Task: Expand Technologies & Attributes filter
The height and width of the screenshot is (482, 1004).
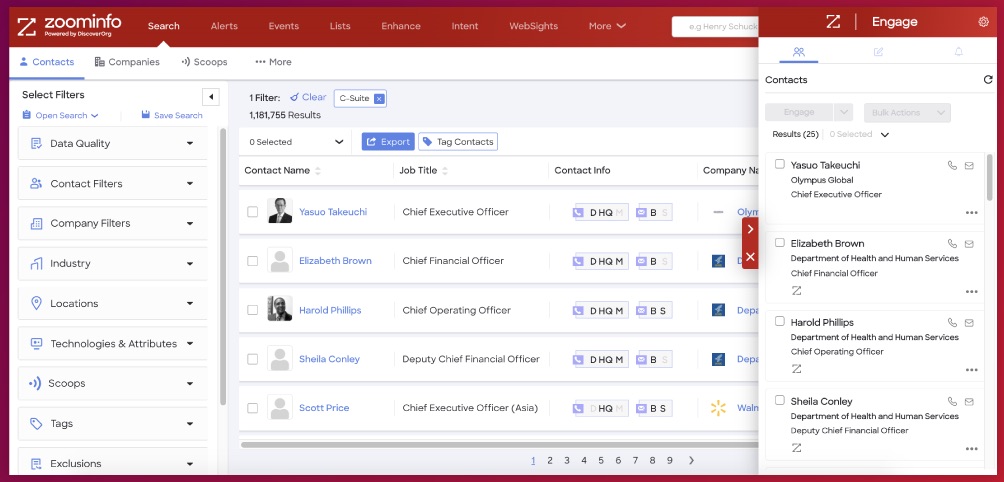Action: (x=113, y=344)
